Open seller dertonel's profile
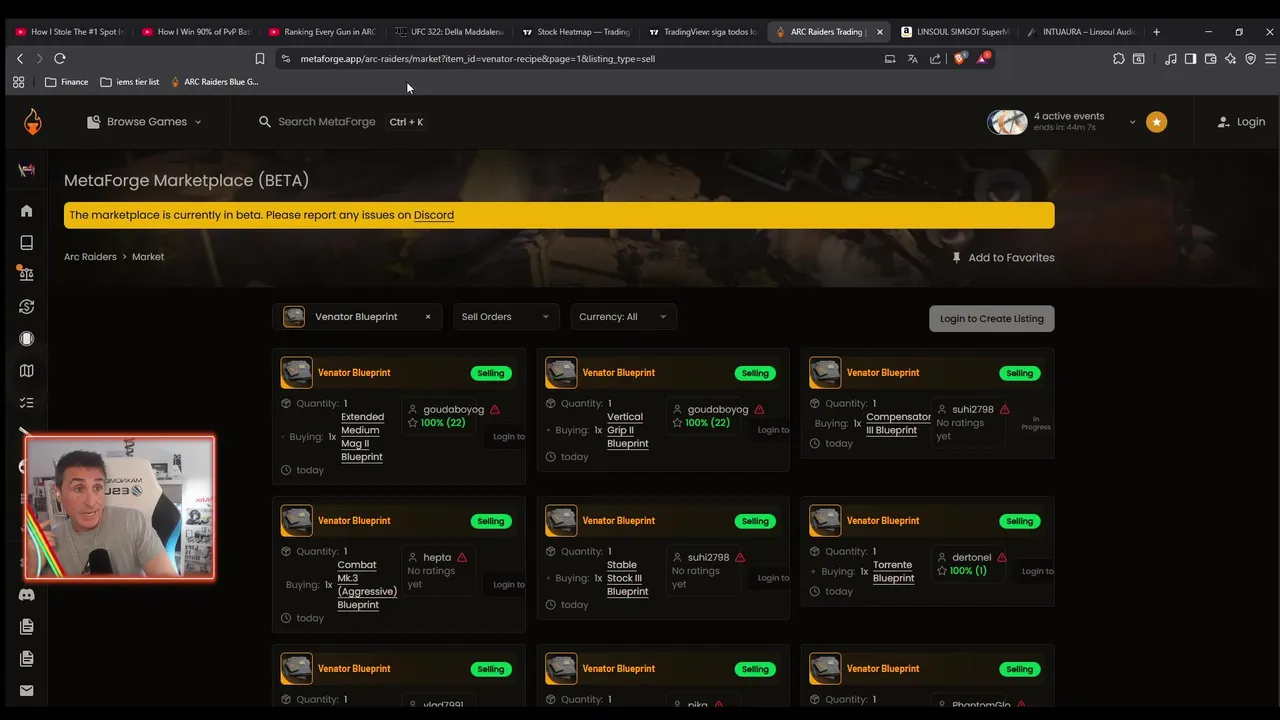Viewport: 1280px width, 720px height. click(972, 558)
